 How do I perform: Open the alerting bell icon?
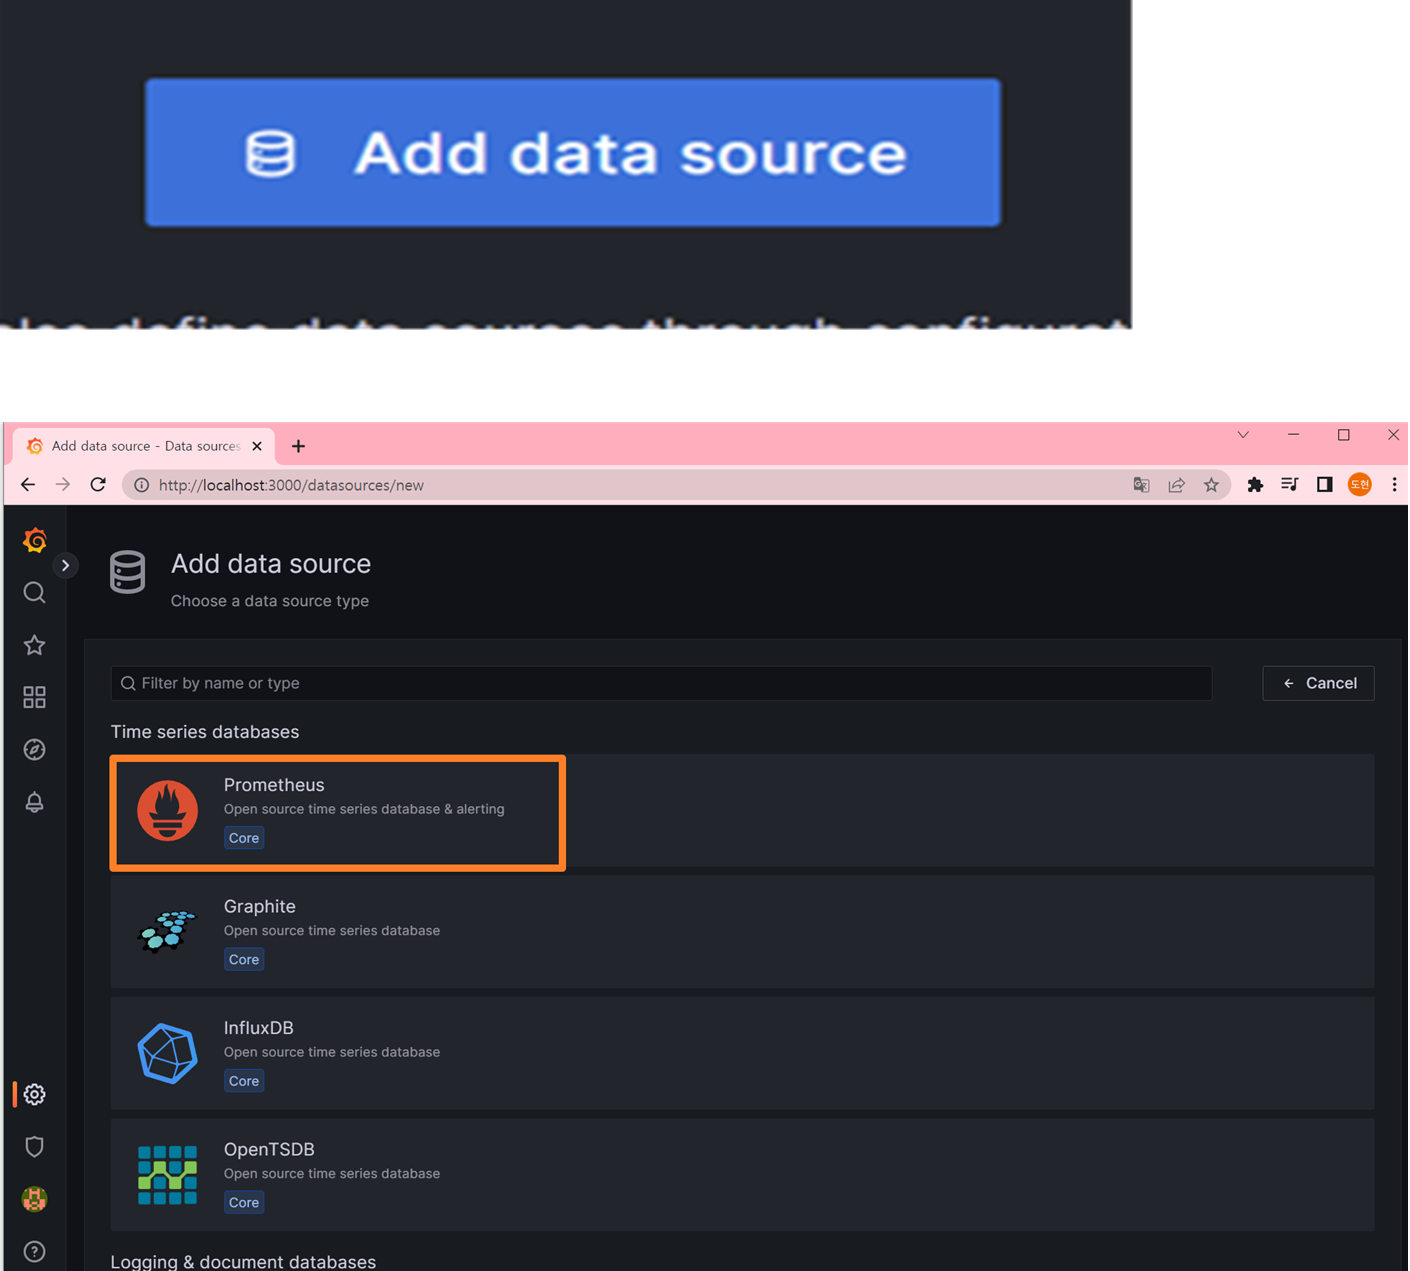35,802
